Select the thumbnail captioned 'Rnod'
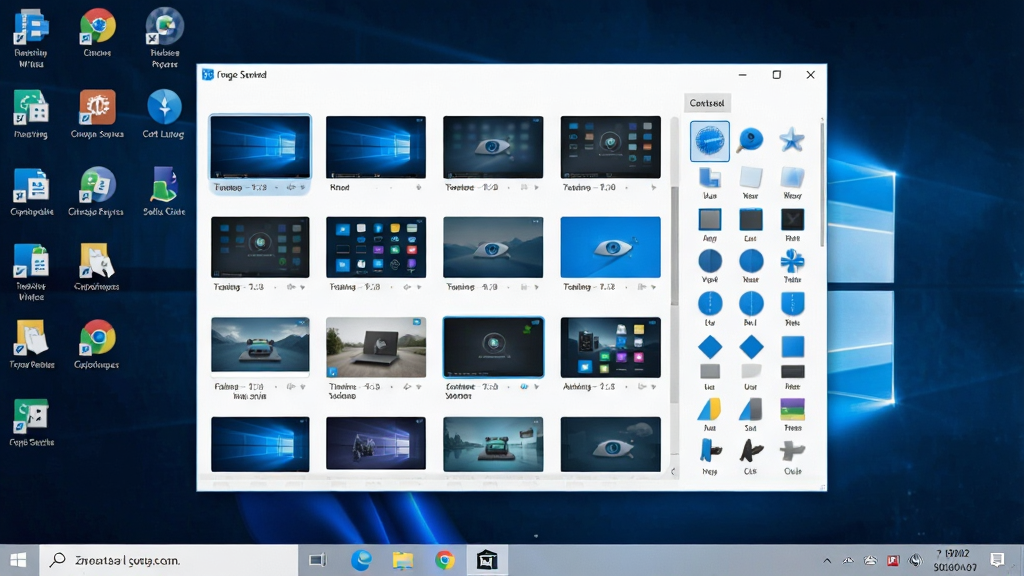 376,147
